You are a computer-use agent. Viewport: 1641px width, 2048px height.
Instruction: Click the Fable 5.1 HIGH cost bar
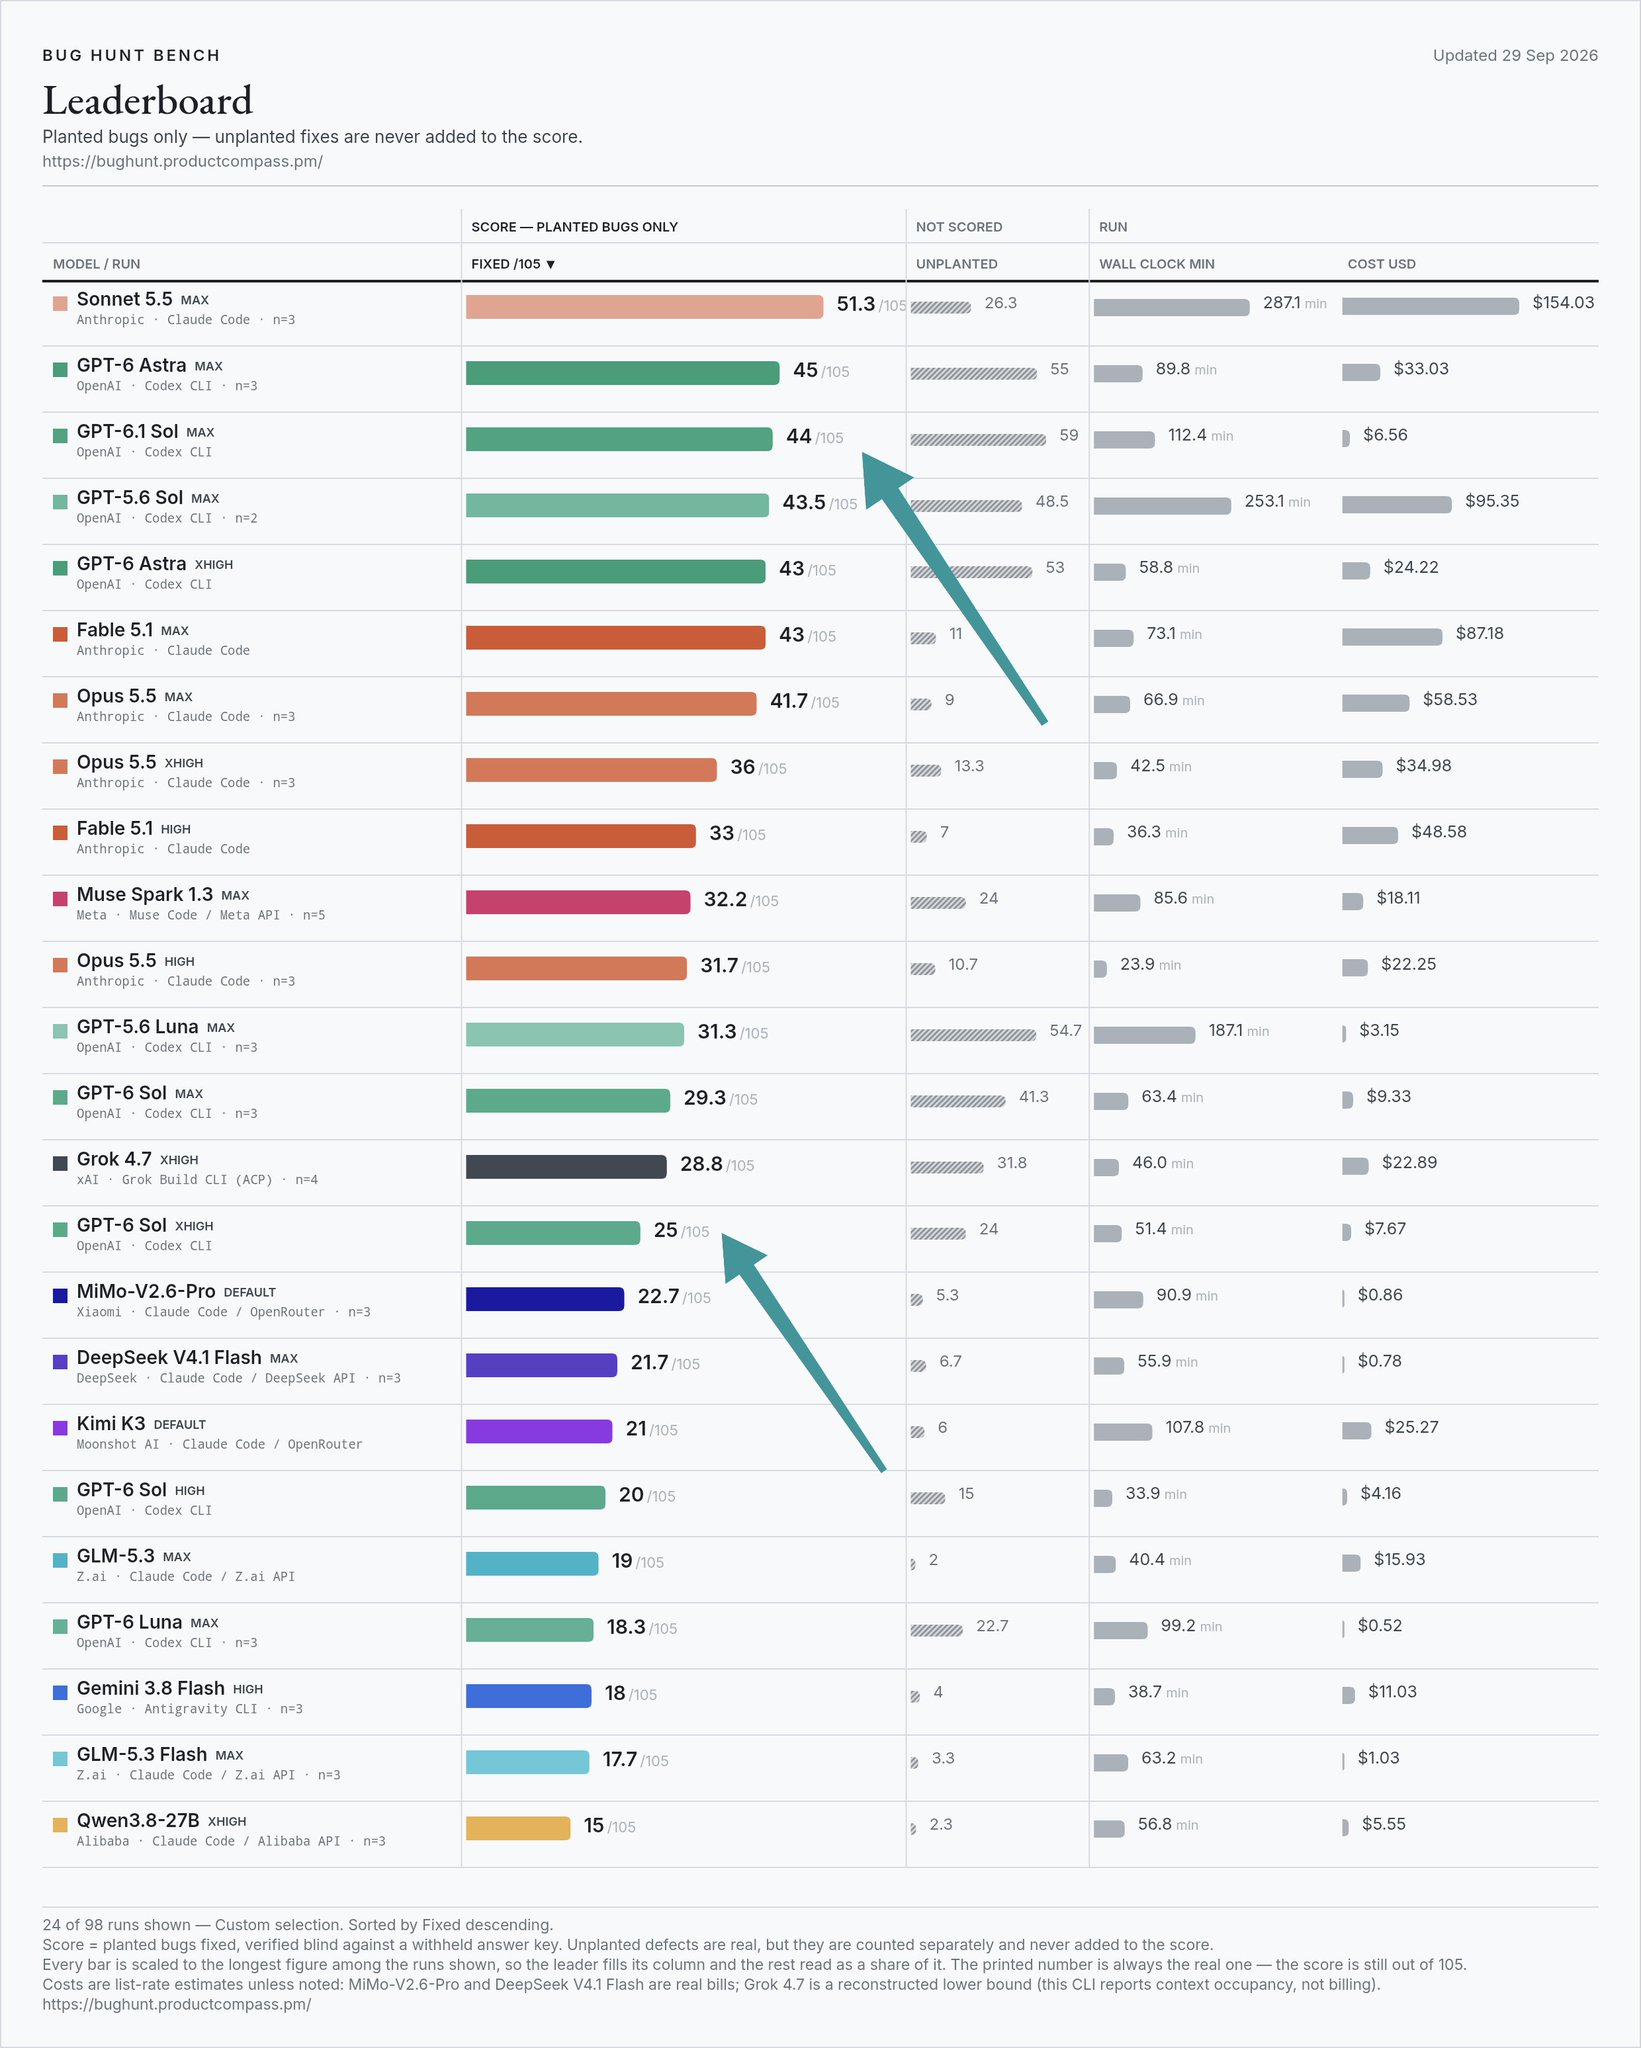click(1369, 836)
